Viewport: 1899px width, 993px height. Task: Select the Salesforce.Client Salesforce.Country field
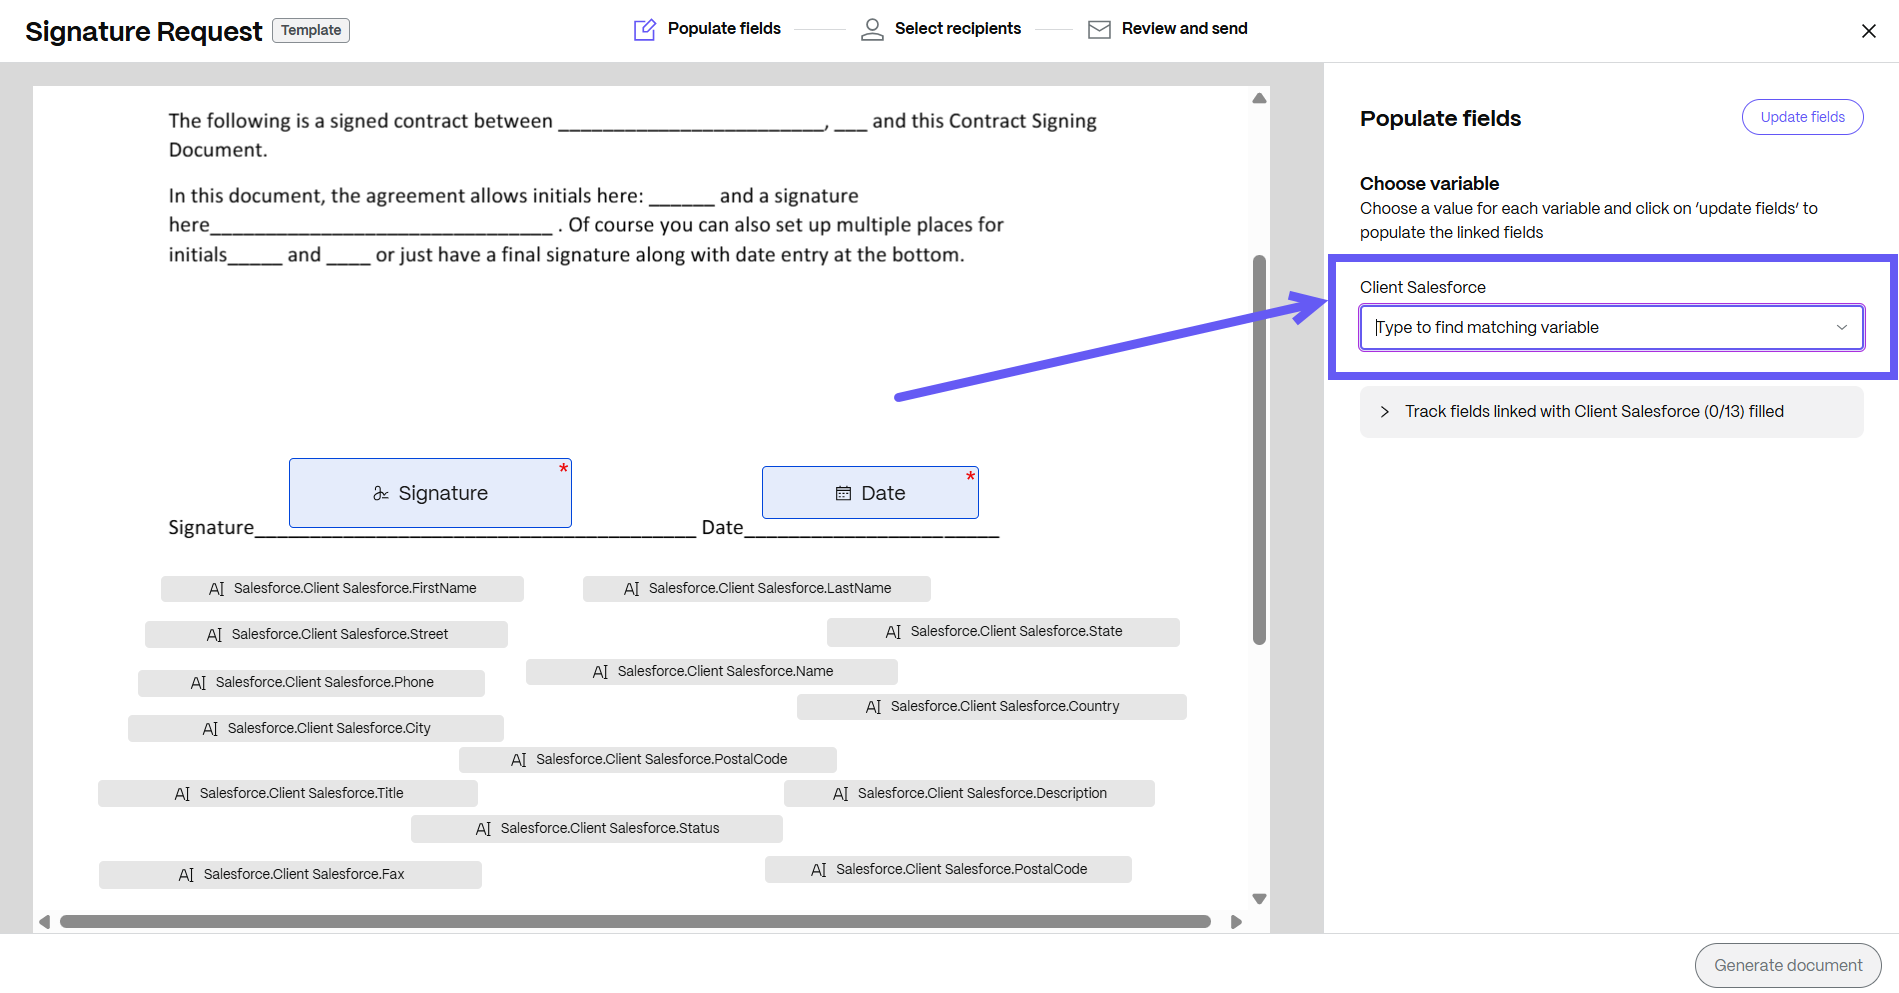(992, 707)
